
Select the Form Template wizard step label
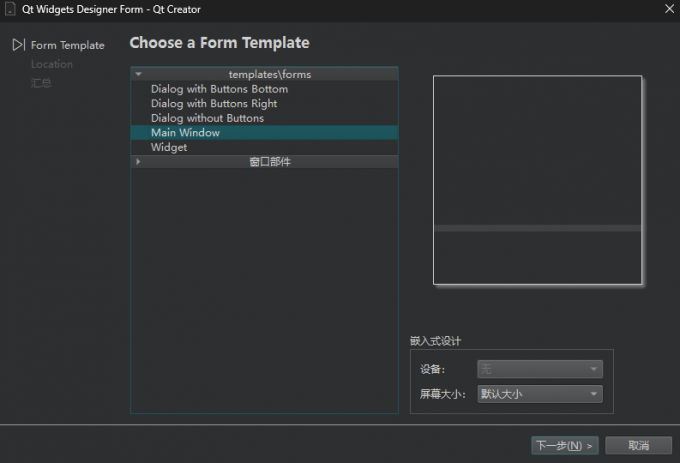pyautogui.click(x=67, y=45)
